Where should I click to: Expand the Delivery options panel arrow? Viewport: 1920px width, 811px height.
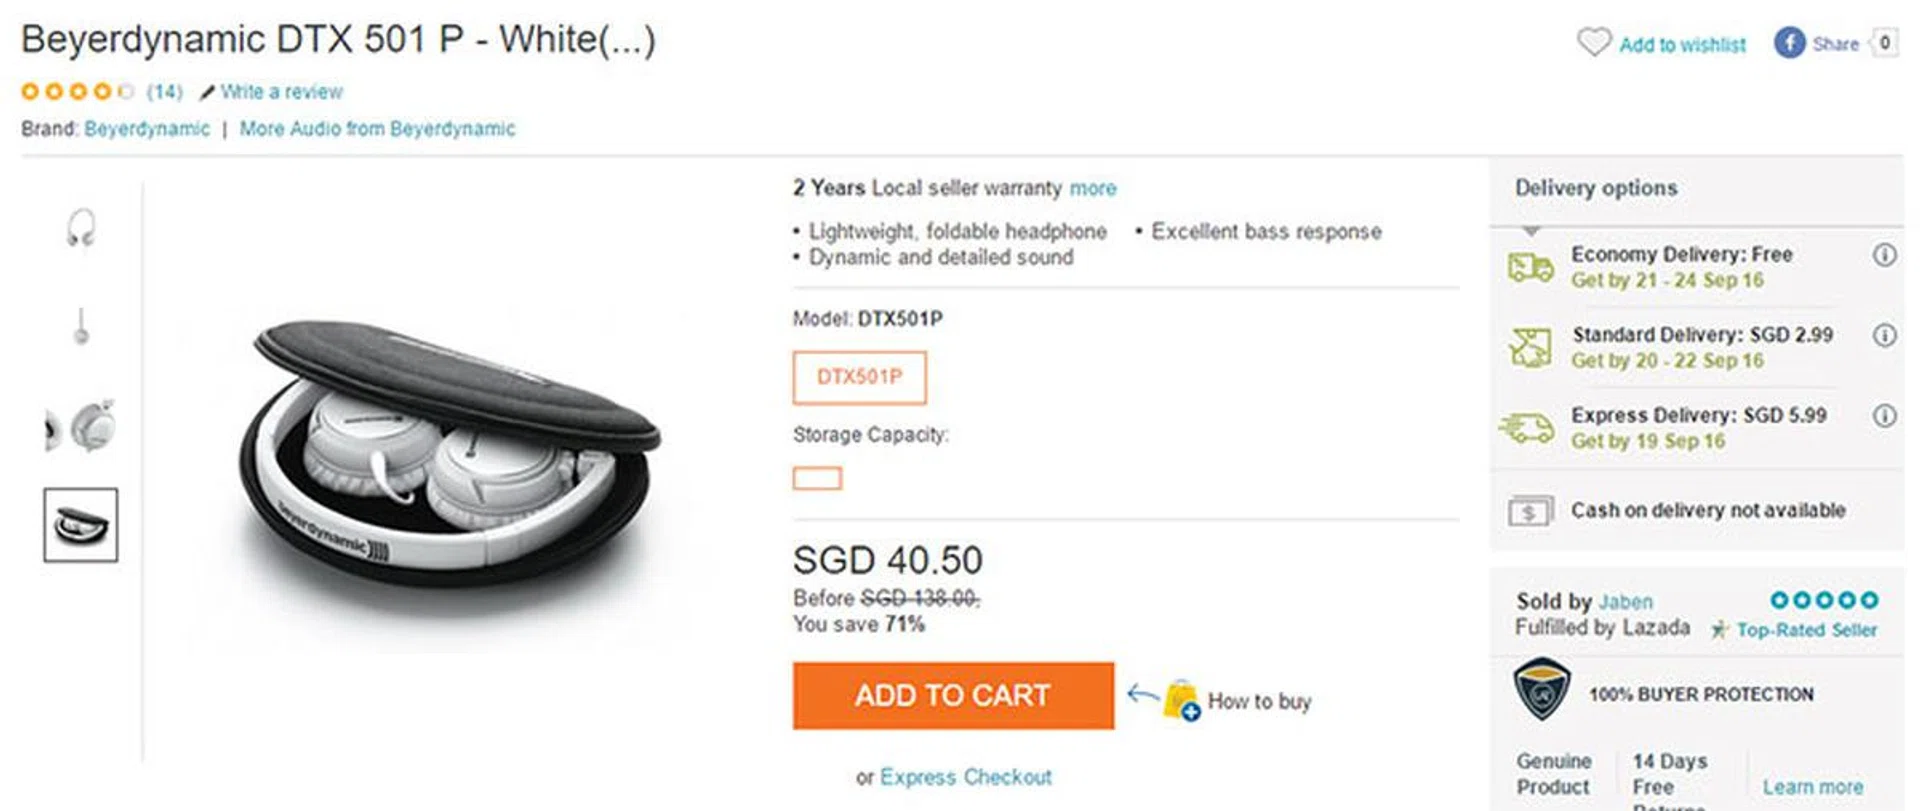coord(1530,232)
